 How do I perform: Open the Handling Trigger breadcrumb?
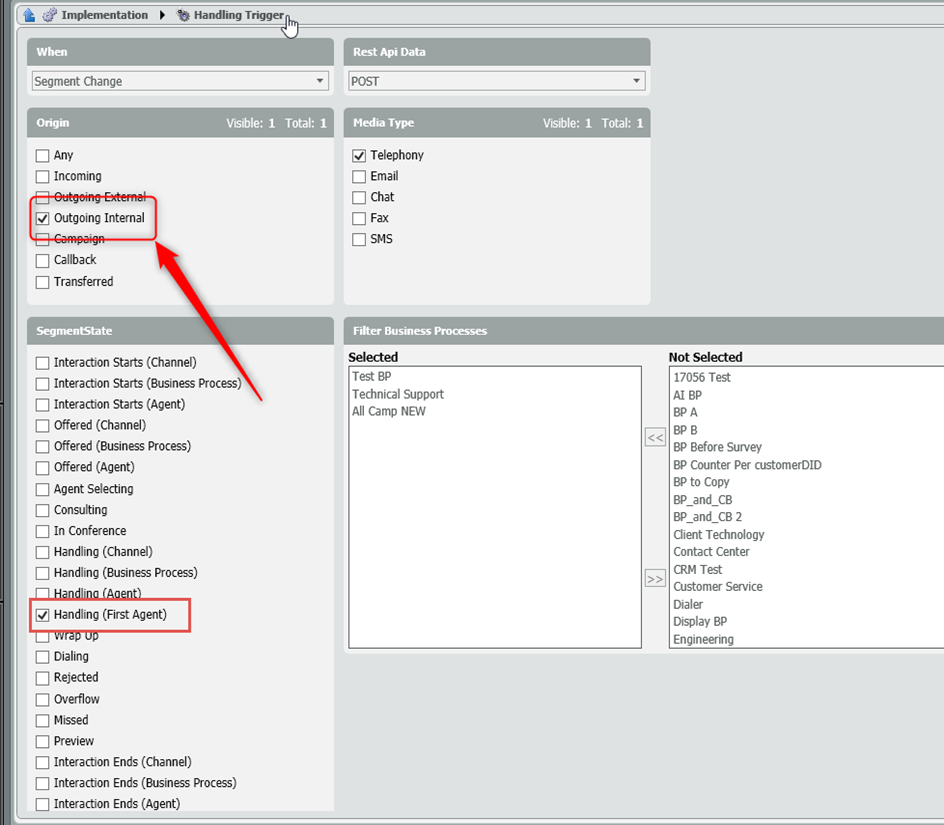point(238,15)
